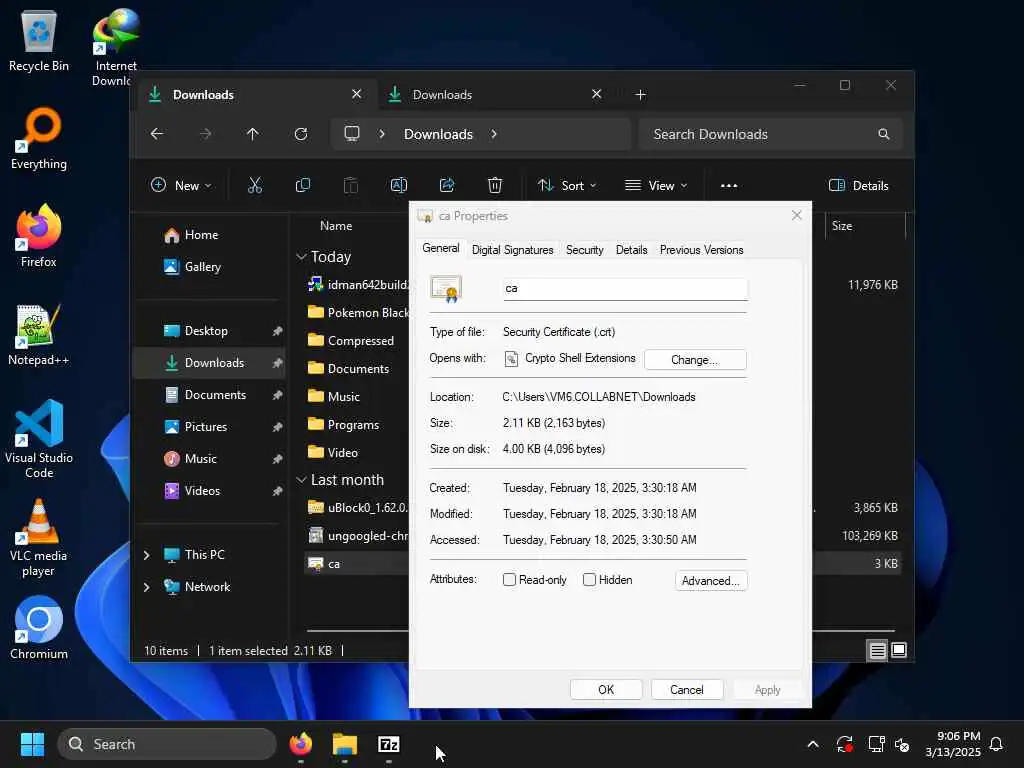Select Pictures in the navigation pane
The width and height of the screenshot is (1024, 768).
[209, 427]
